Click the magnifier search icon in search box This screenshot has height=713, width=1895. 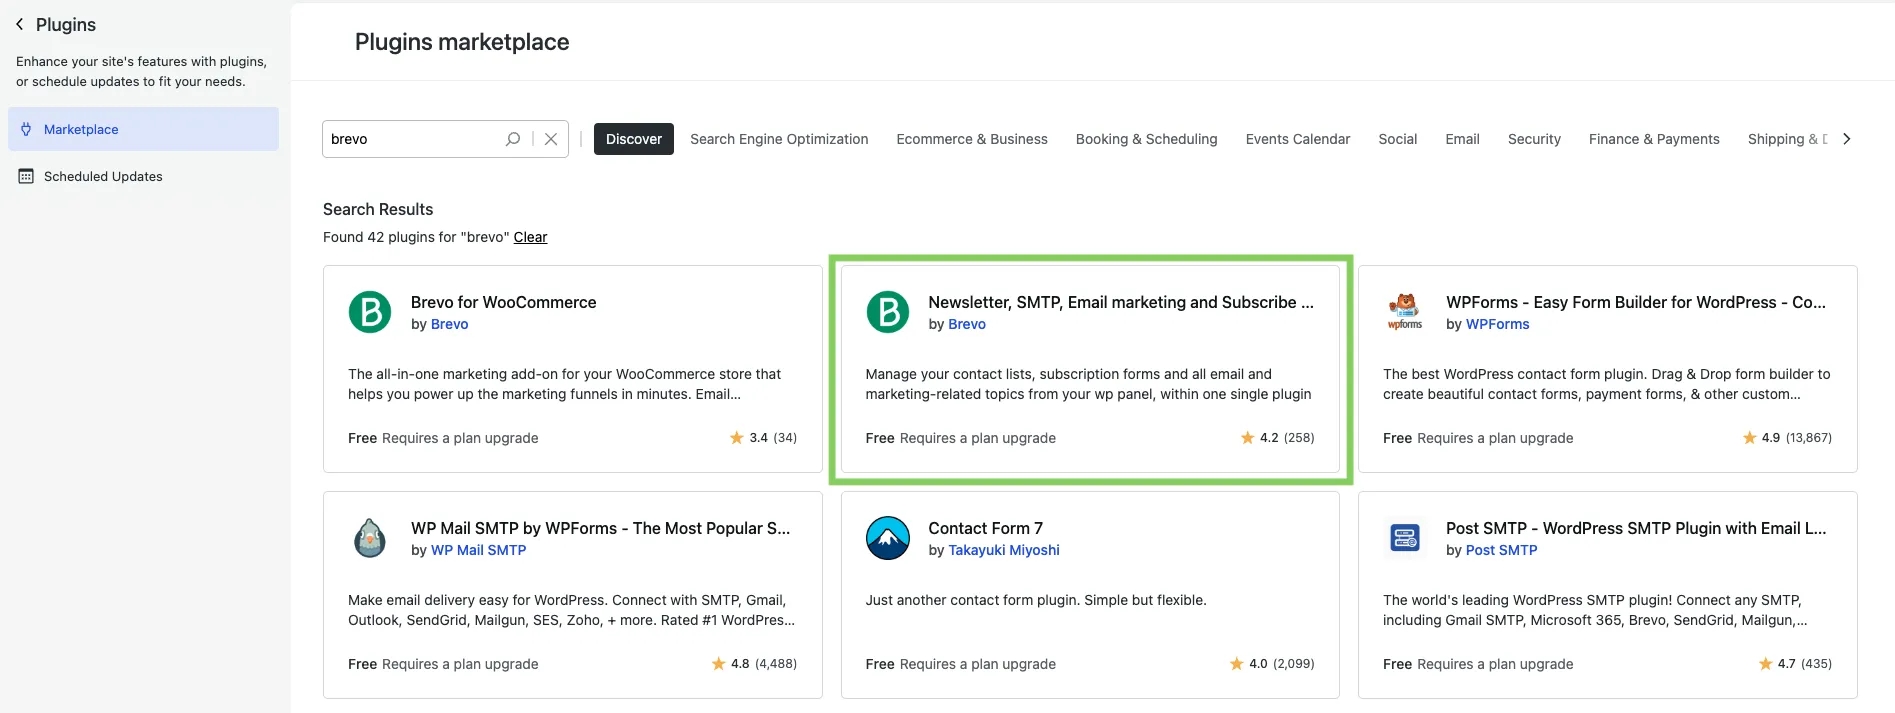click(x=513, y=139)
